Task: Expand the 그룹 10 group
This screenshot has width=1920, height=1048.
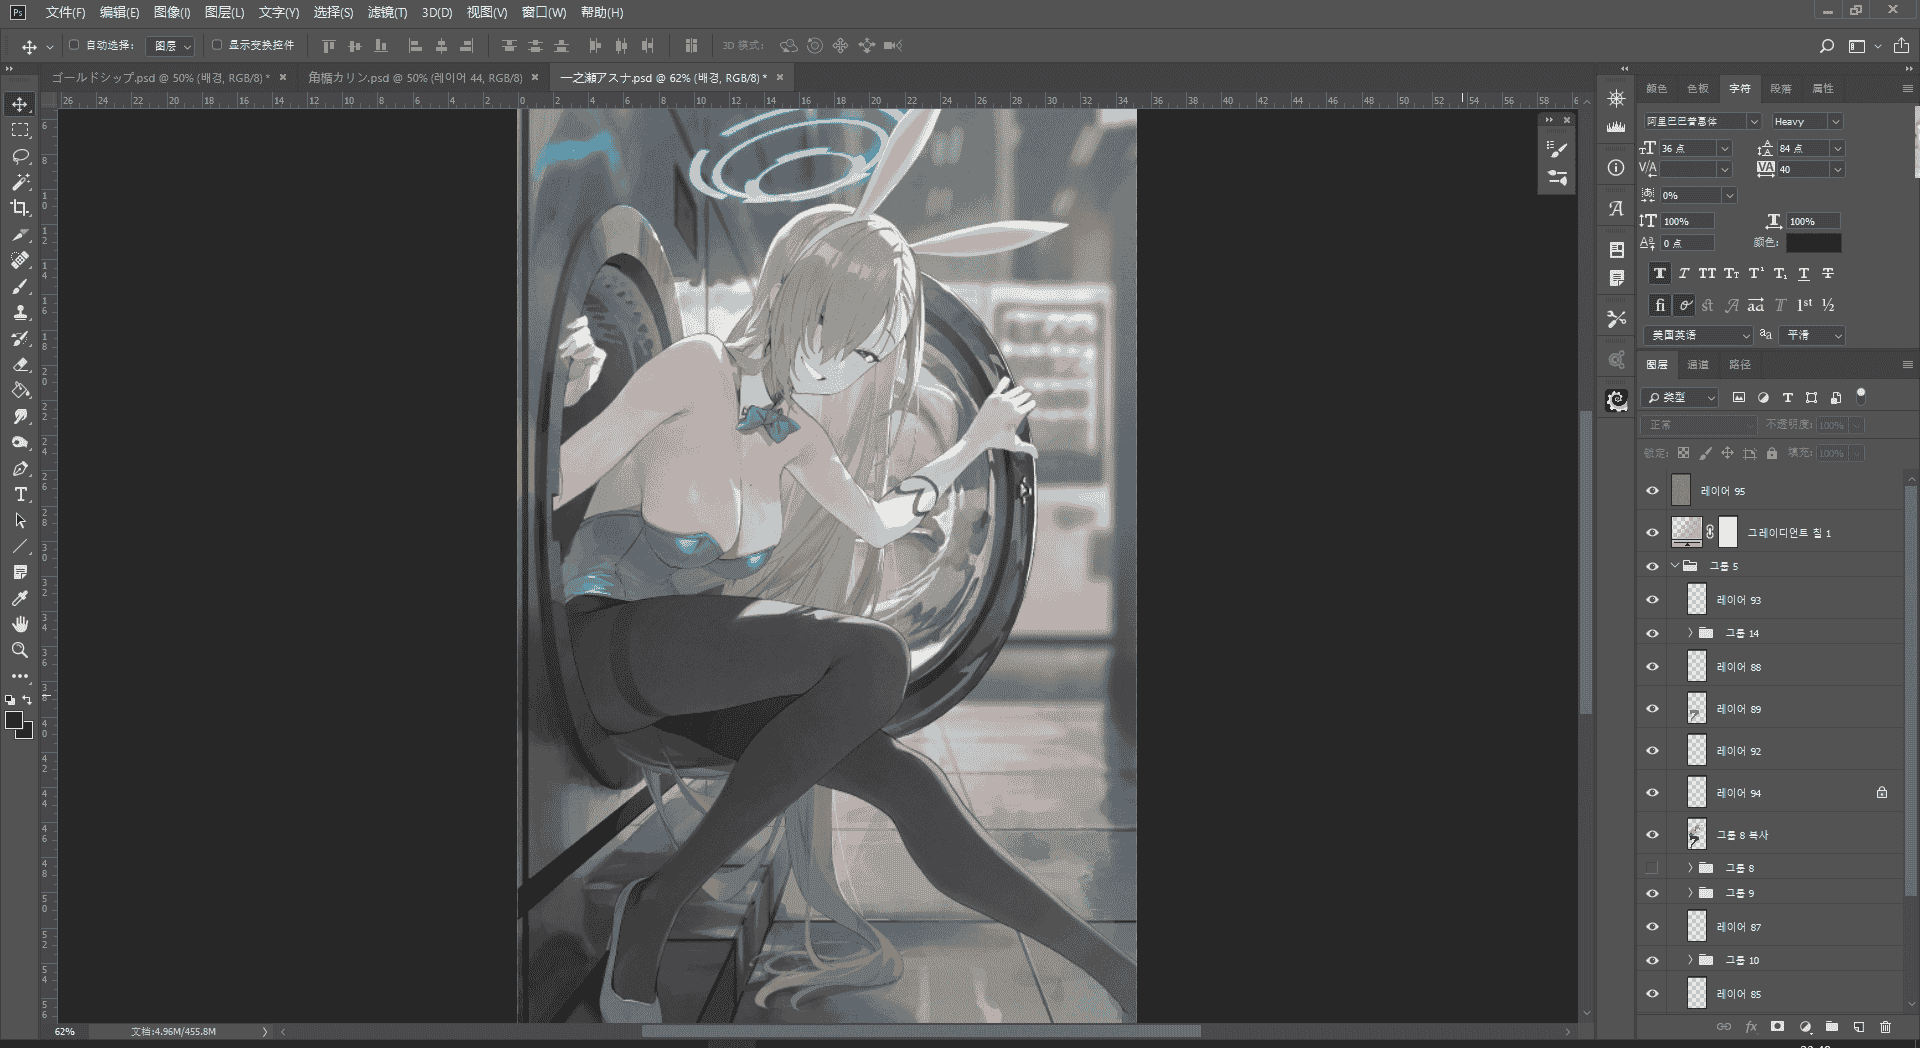Action: tap(1691, 960)
